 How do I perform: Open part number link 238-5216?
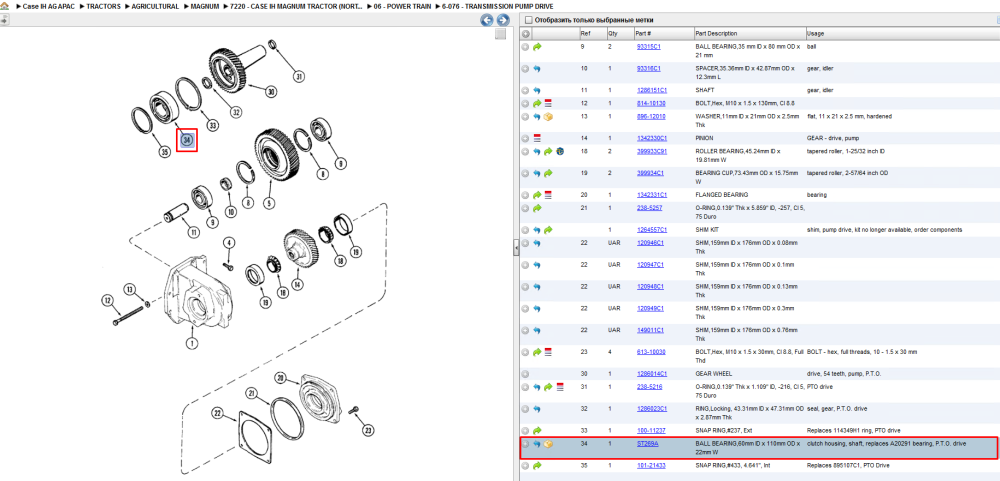pyautogui.click(x=648, y=387)
